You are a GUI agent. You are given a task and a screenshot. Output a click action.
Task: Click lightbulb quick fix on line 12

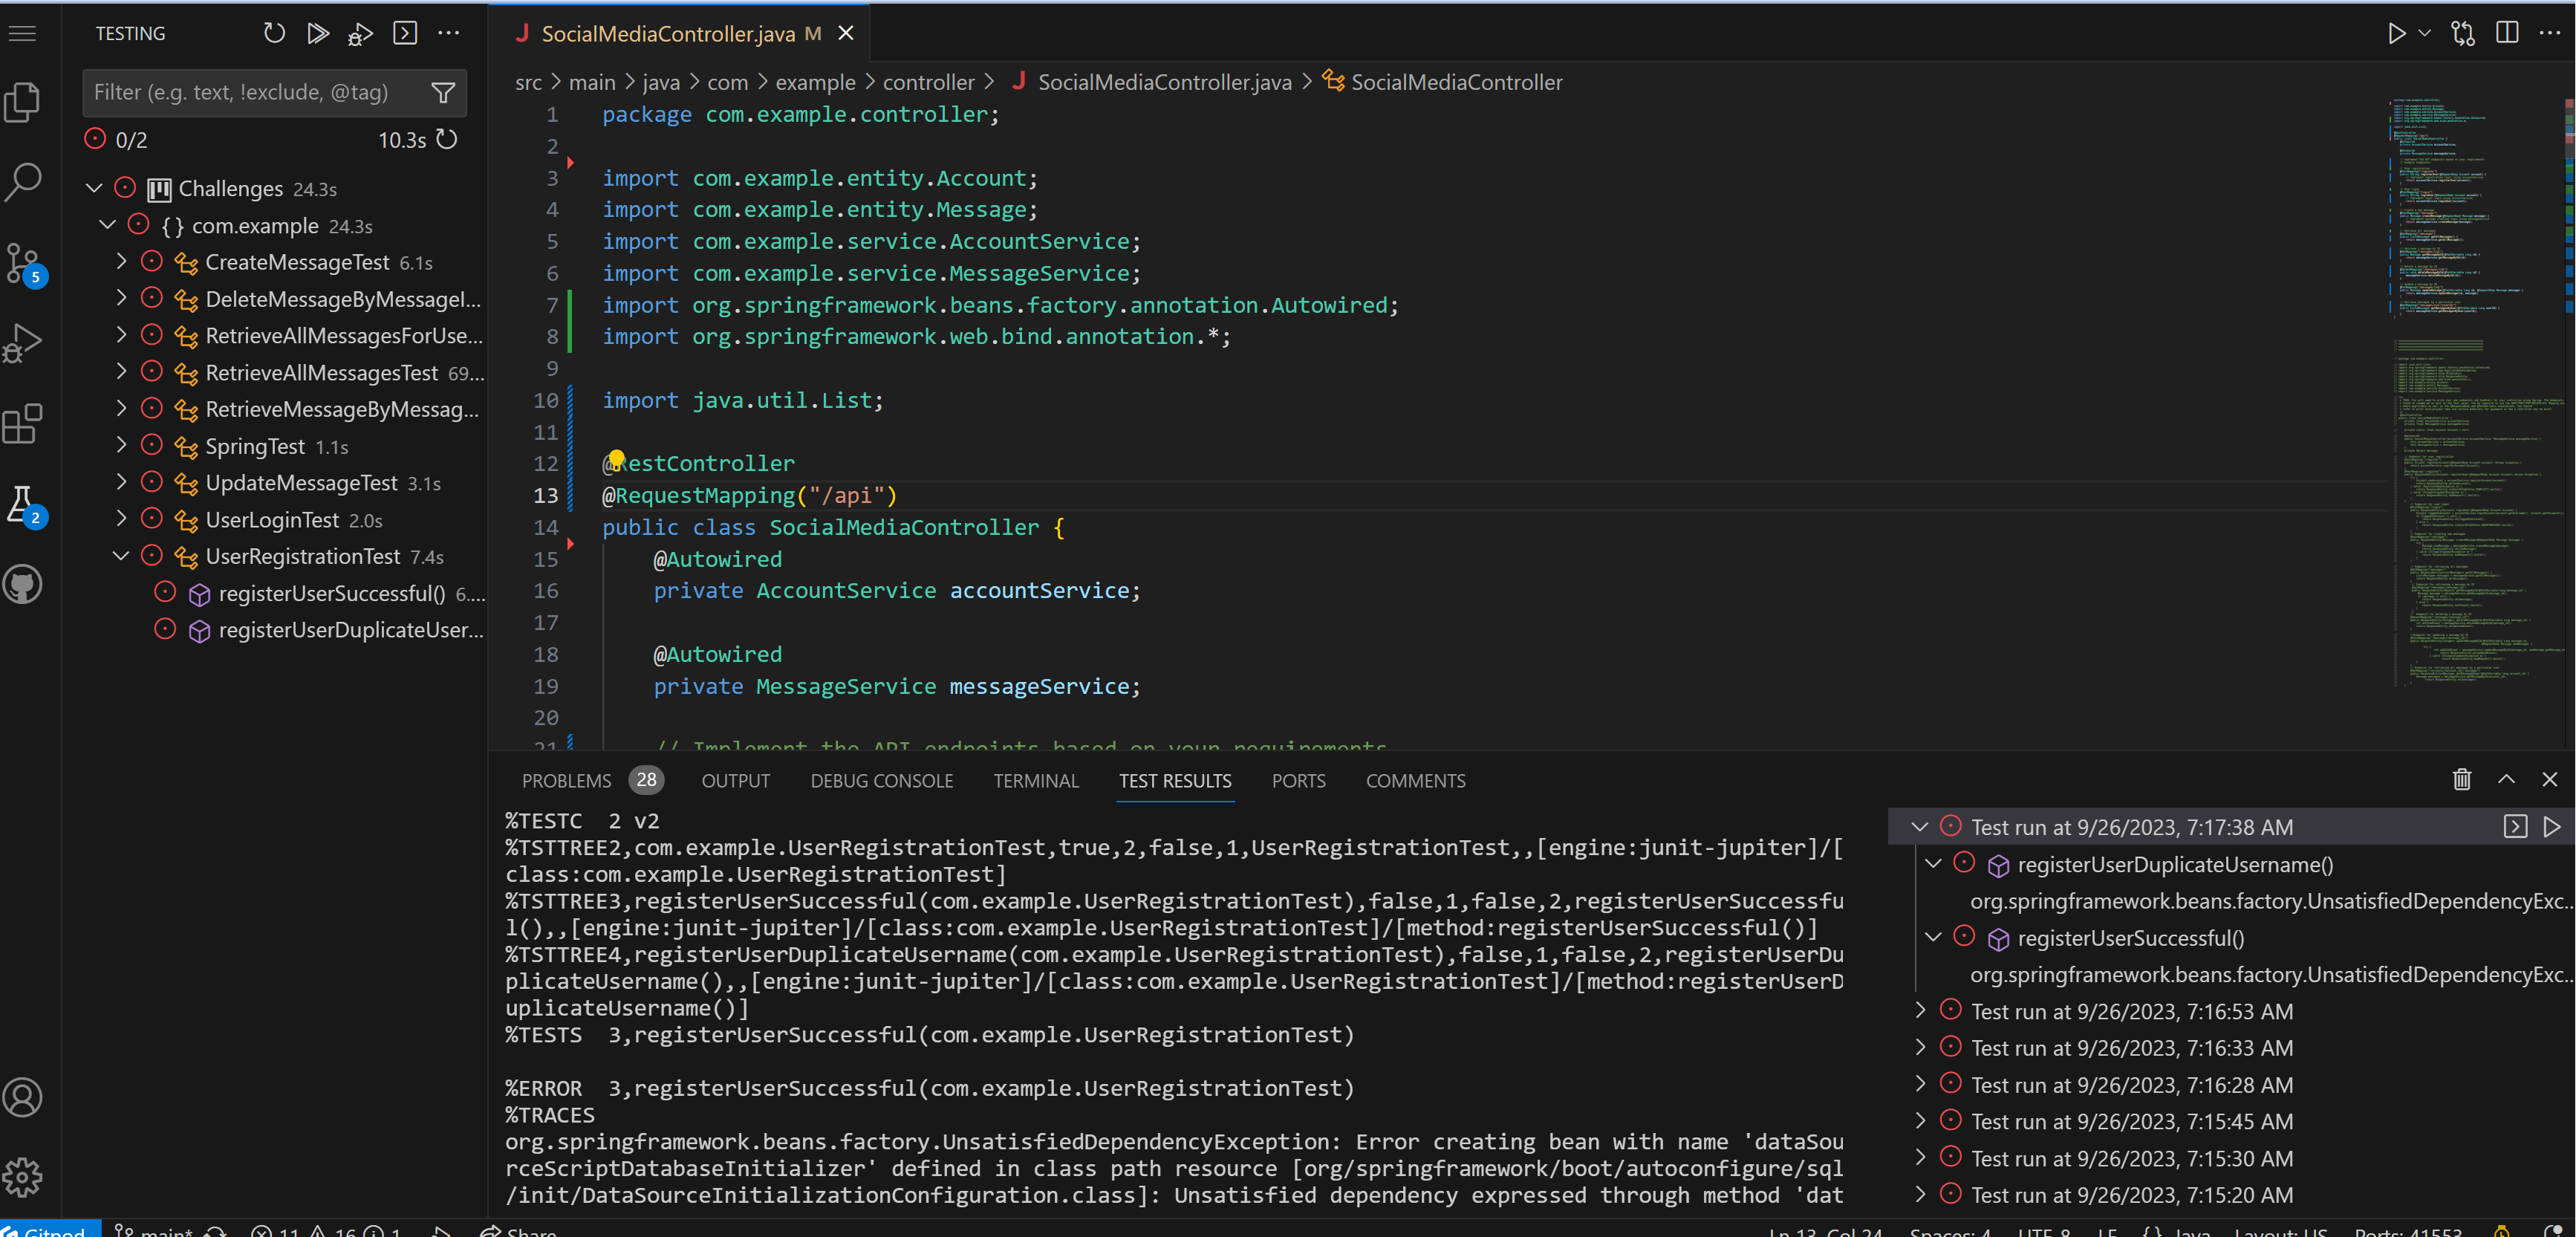pyautogui.click(x=617, y=459)
